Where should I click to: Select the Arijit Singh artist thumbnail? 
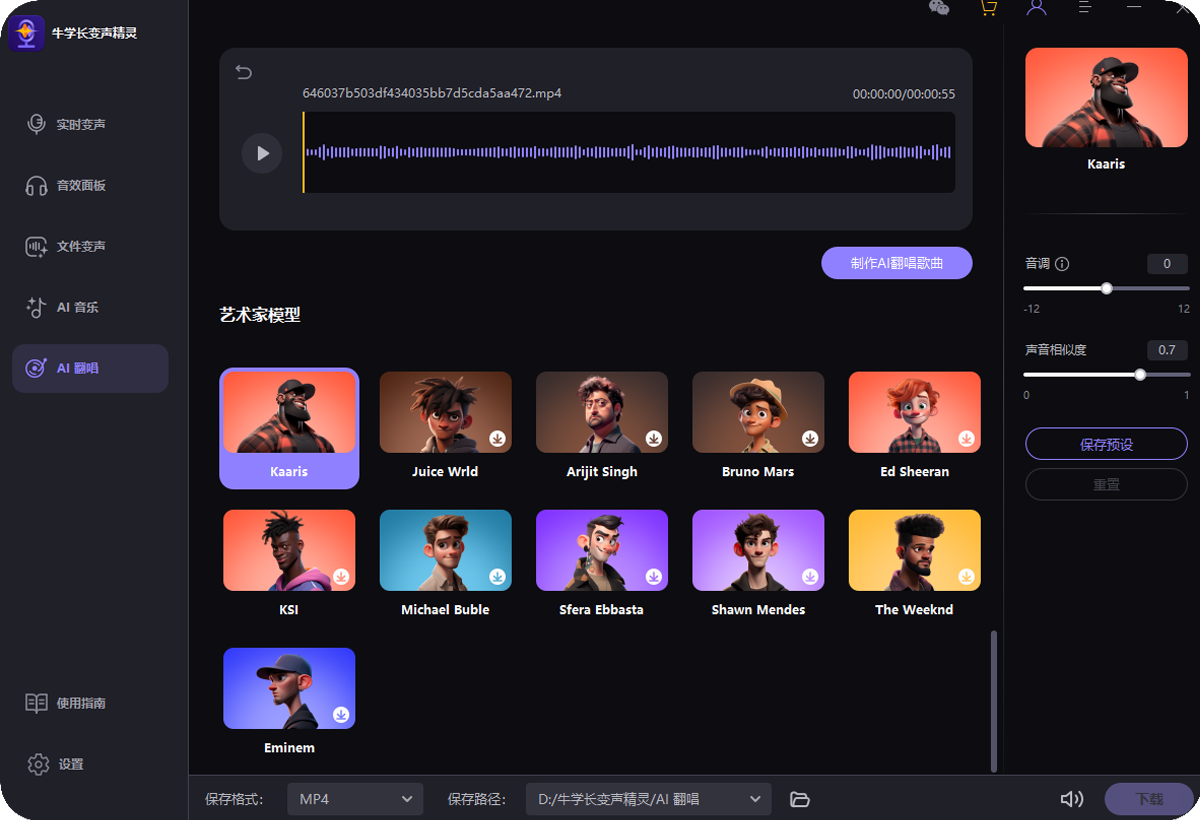[x=601, y=412]
